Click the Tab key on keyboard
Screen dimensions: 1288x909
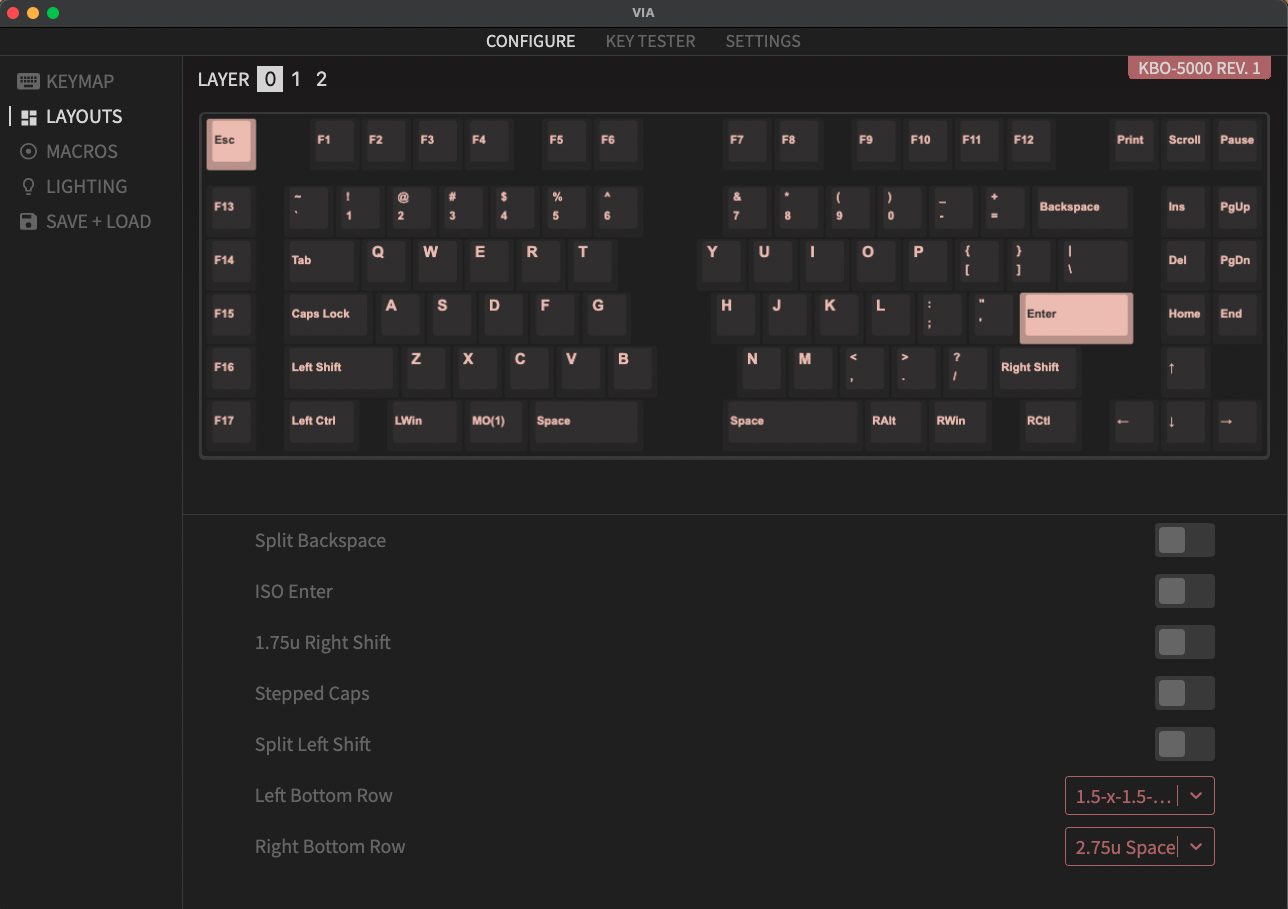coord(321,264)
